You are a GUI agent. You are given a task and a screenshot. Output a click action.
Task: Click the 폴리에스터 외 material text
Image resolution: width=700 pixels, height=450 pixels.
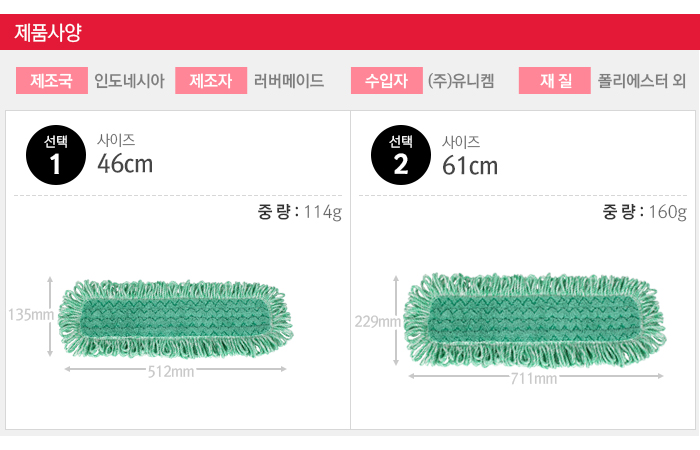[x=642, y=81]
